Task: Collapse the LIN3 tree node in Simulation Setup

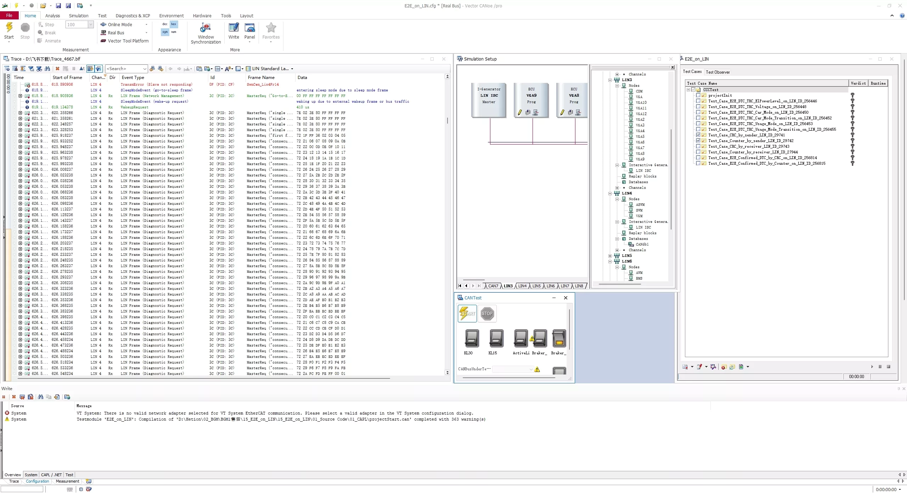Action: click(610, 80)
